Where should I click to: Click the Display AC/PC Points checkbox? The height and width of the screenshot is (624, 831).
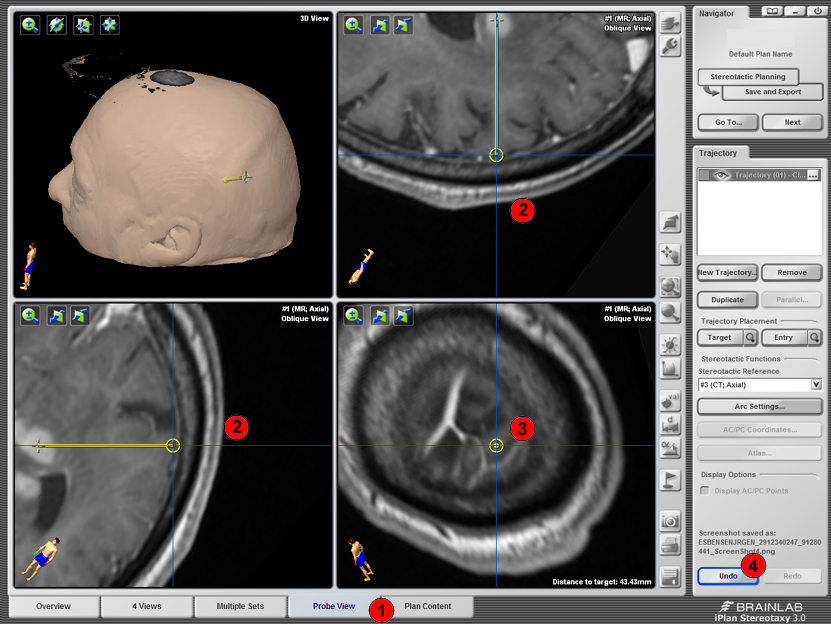[705, 490]
